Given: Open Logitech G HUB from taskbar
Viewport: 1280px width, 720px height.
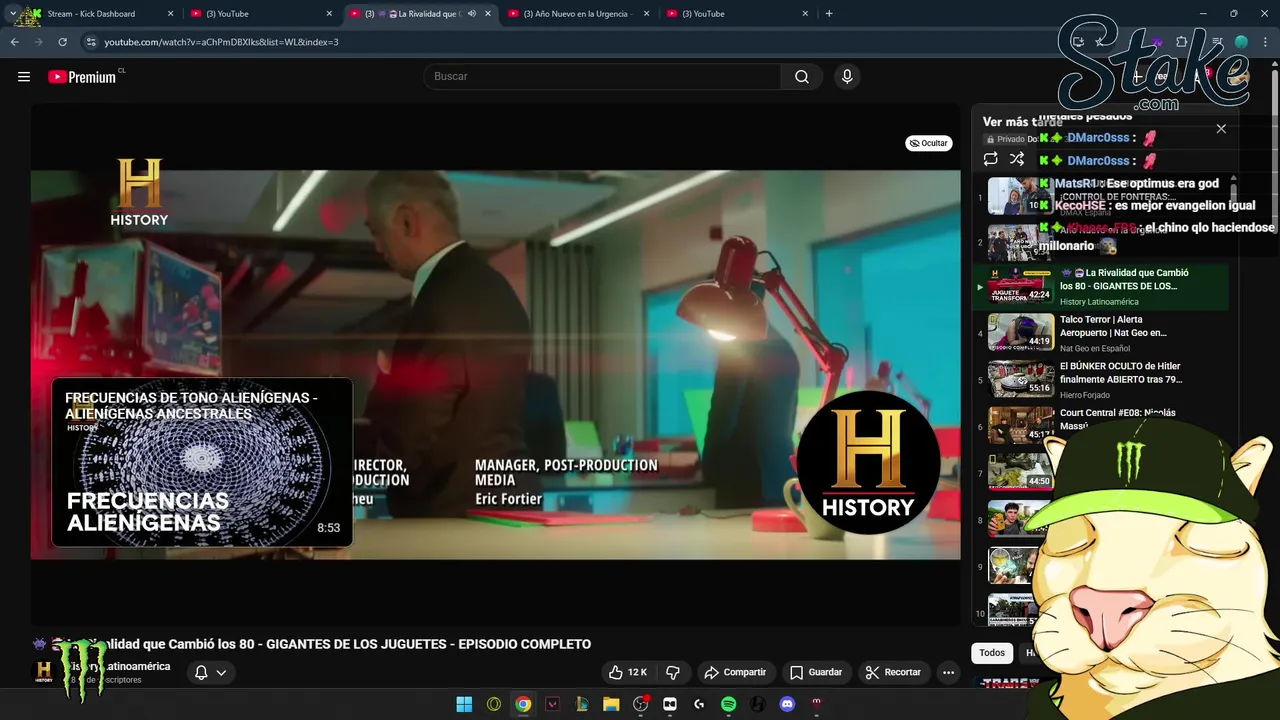Looking at the screenshot, I should click(699, 704).
